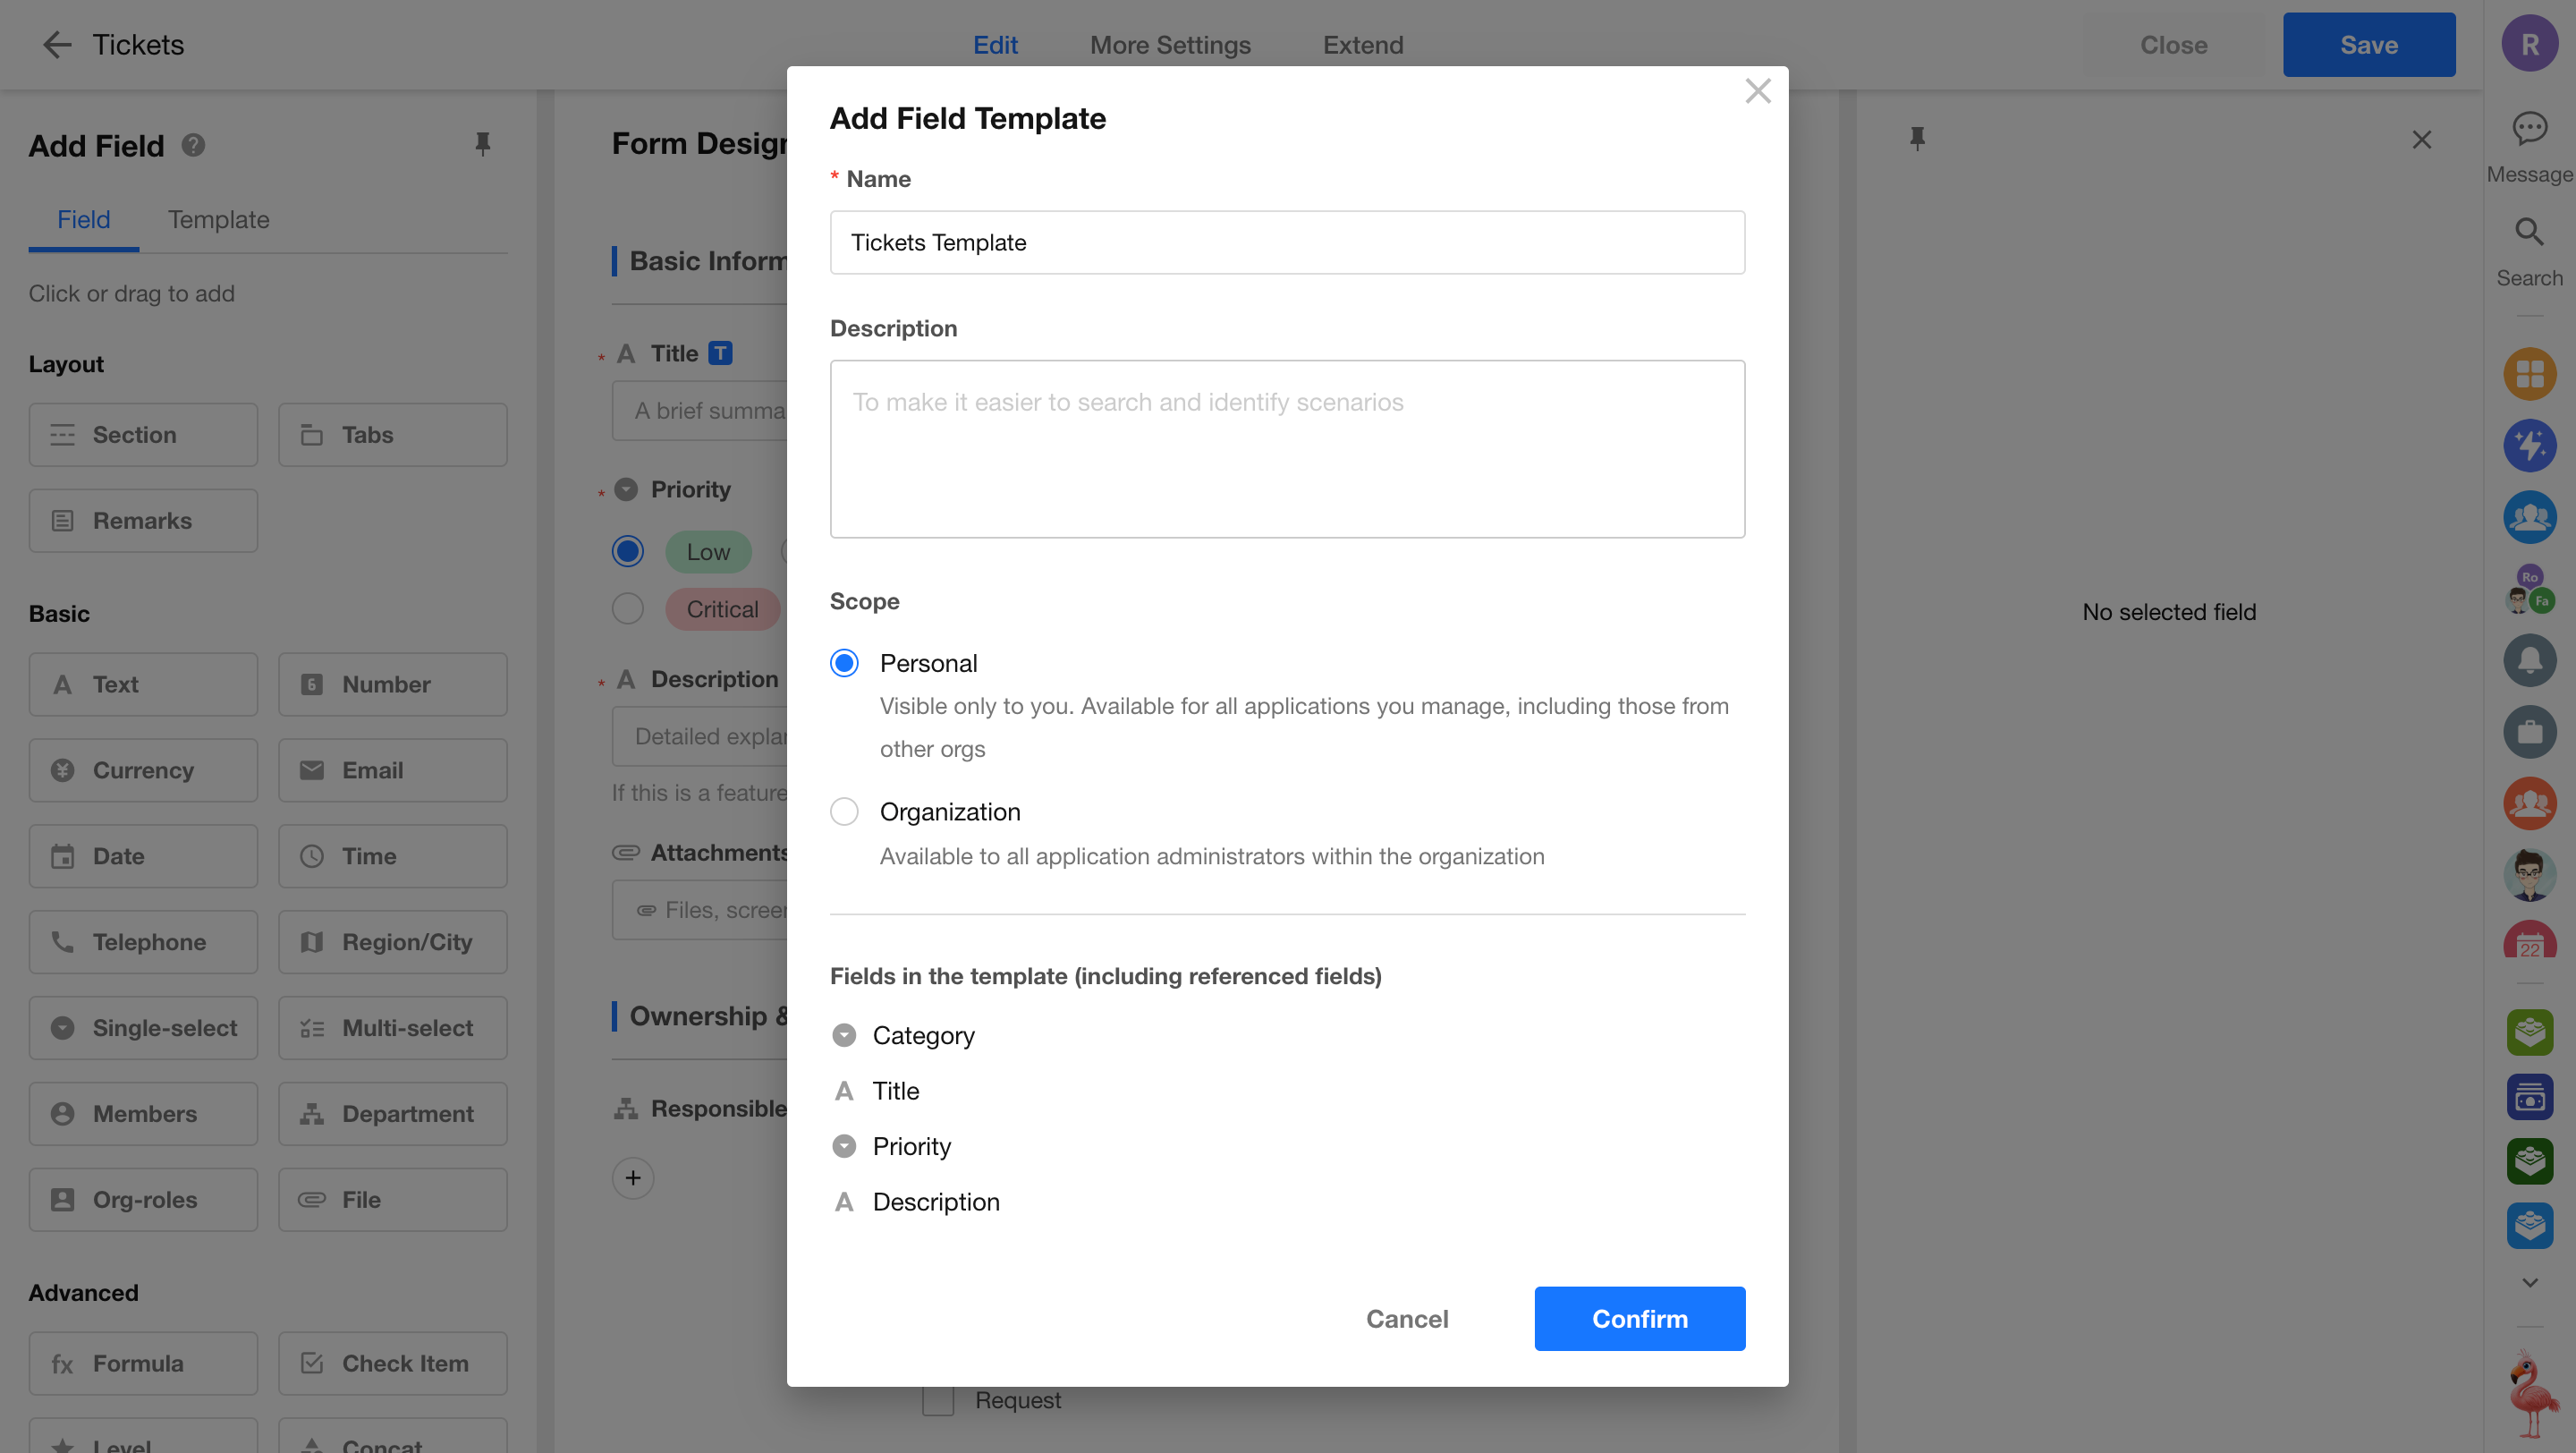2576x1453 pixels.
Task: Click the back arrow next to Tickets
Action: pos(57,44)
